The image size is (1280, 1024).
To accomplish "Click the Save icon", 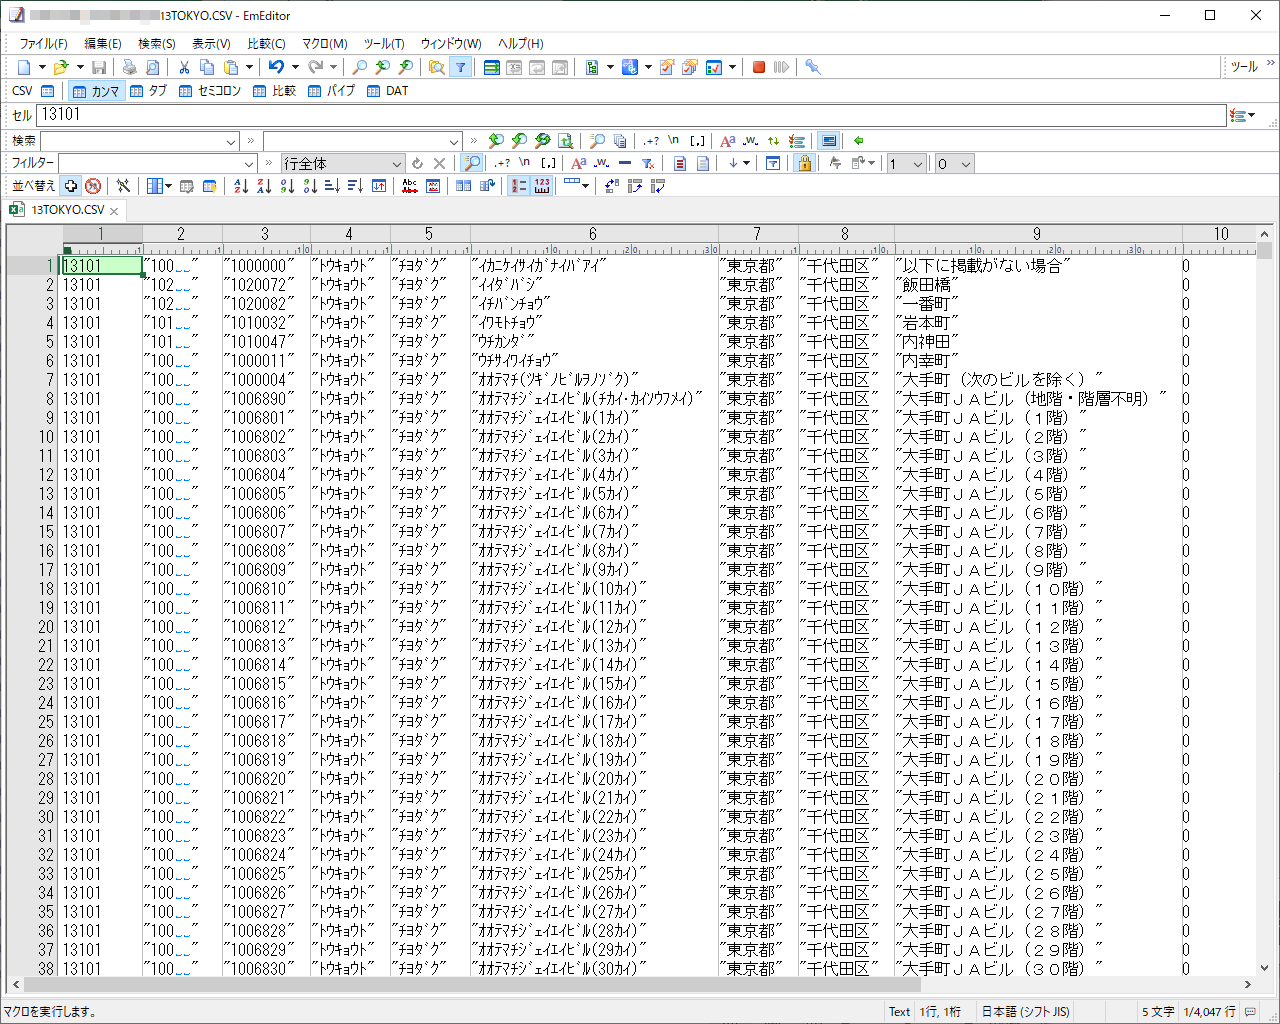I will 99,67.
